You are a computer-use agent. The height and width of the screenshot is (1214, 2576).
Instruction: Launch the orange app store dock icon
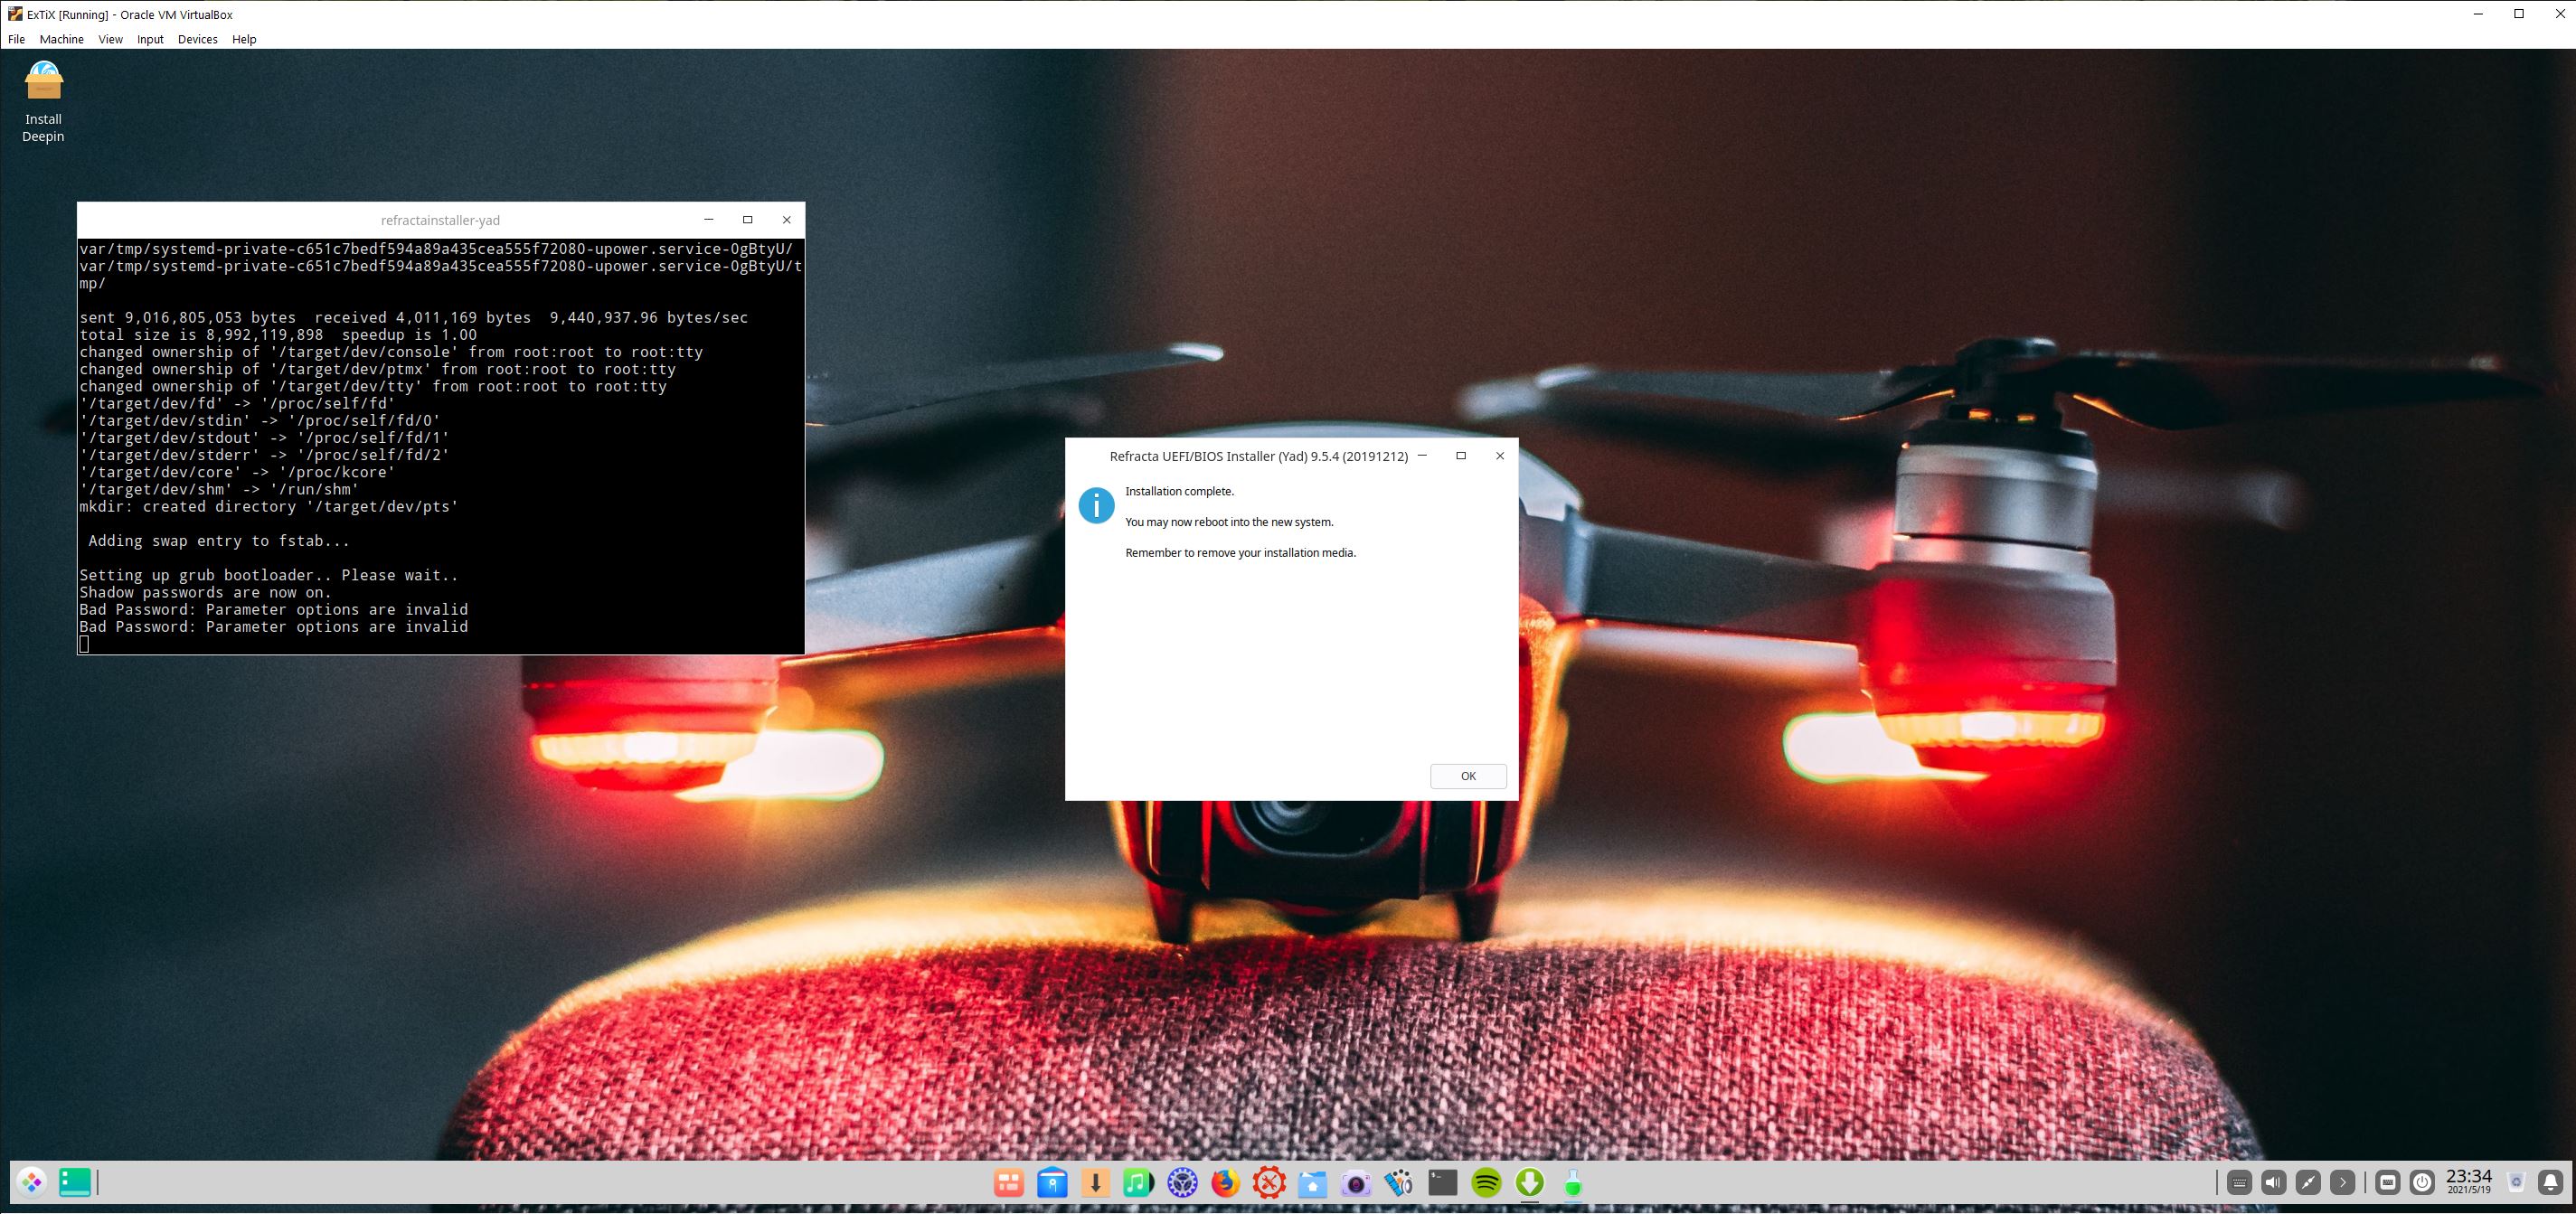pos(1008,1184)
